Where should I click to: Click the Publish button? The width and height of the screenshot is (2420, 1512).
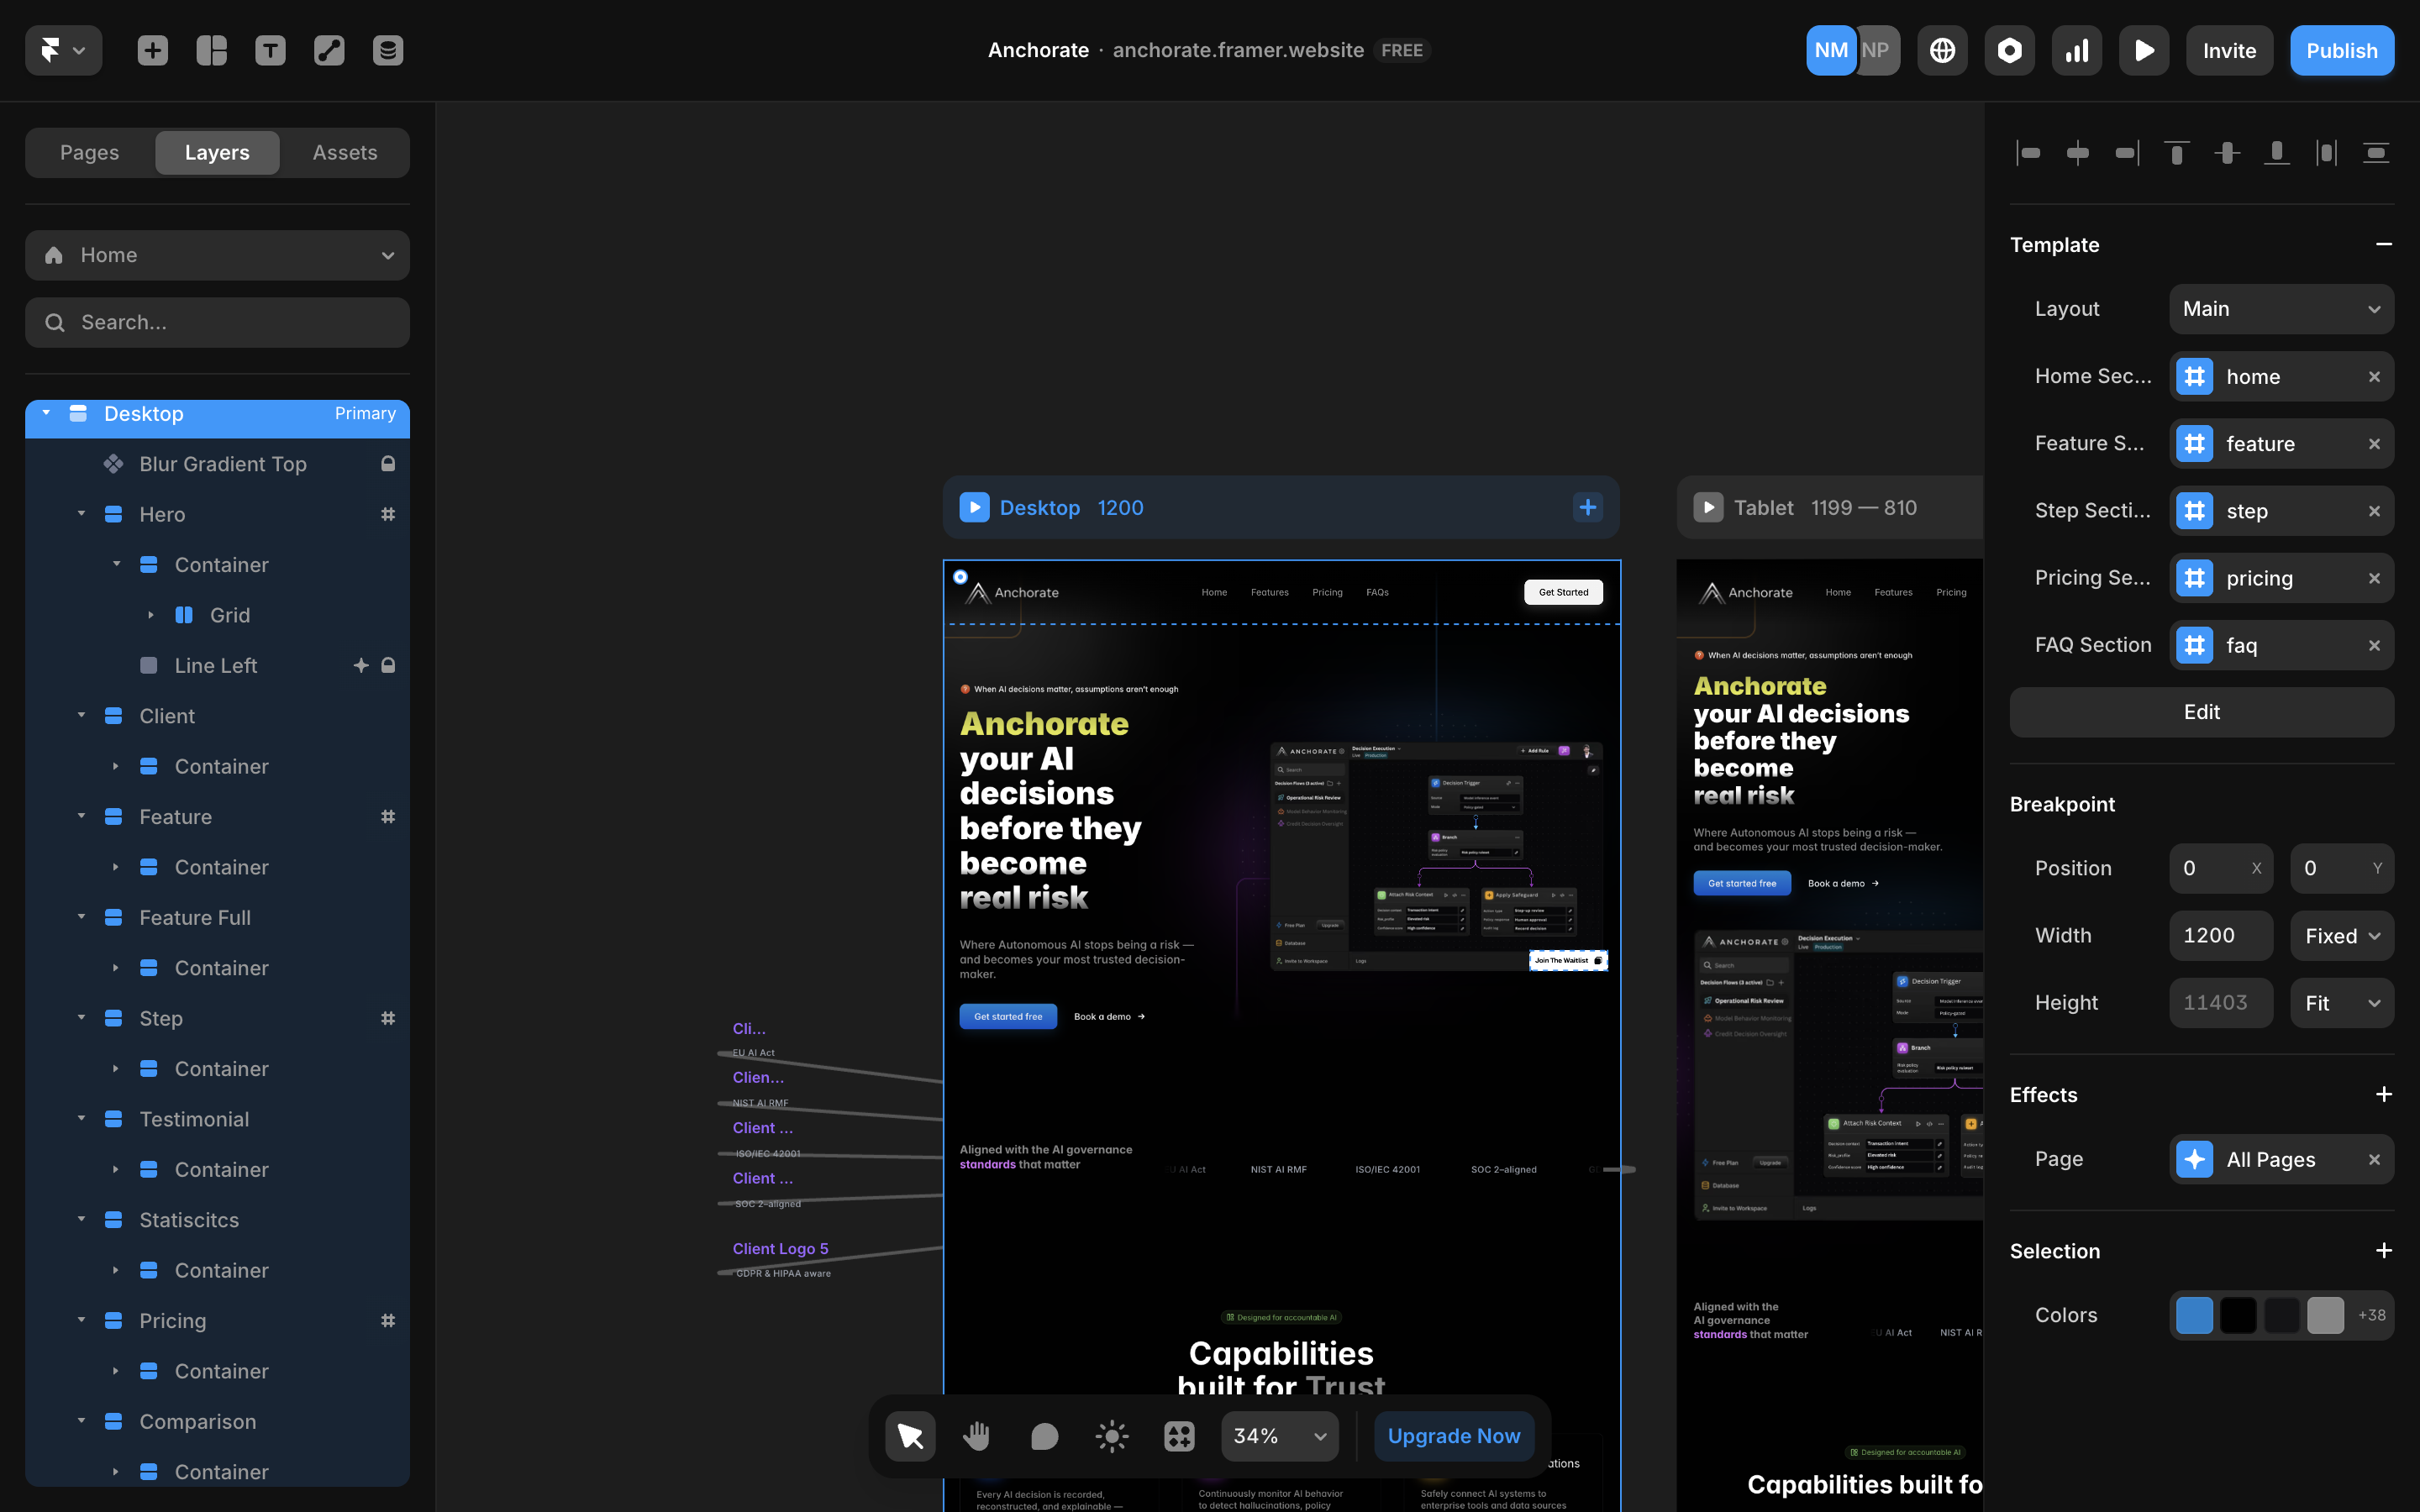(2341, 50)
